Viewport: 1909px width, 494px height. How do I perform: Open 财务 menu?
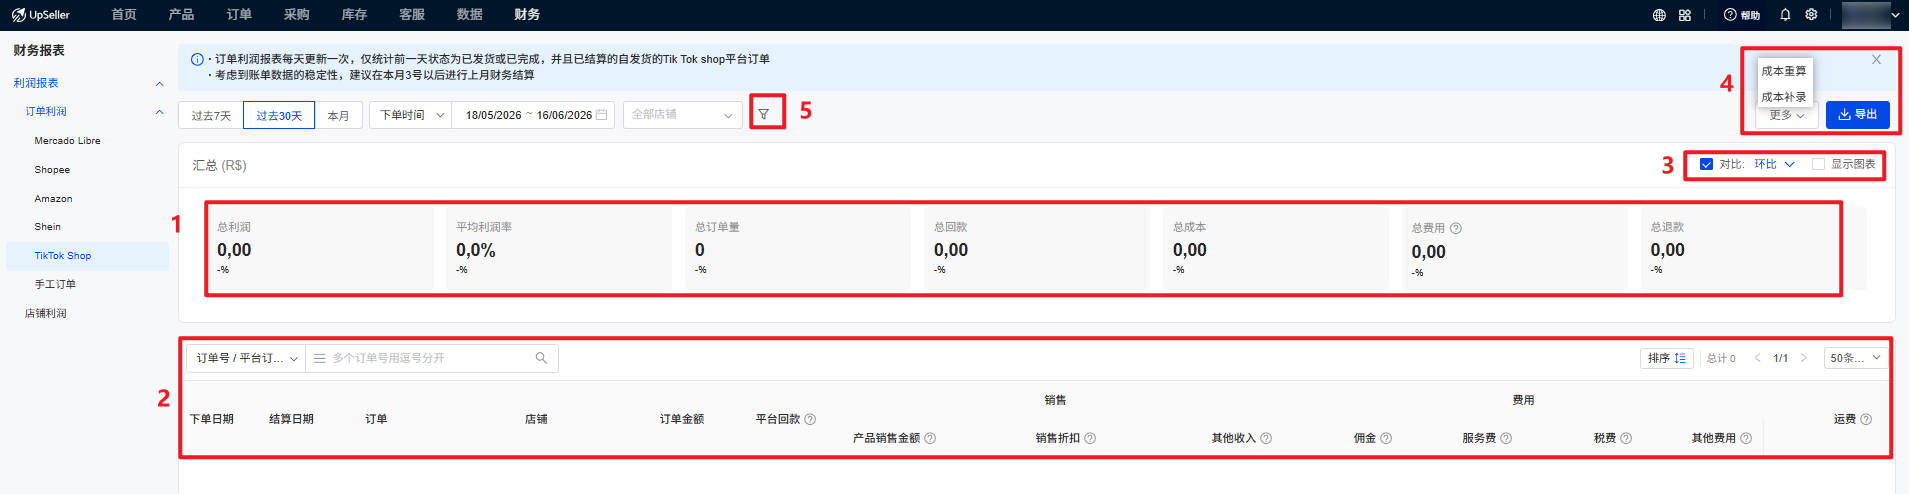point(527,15)
